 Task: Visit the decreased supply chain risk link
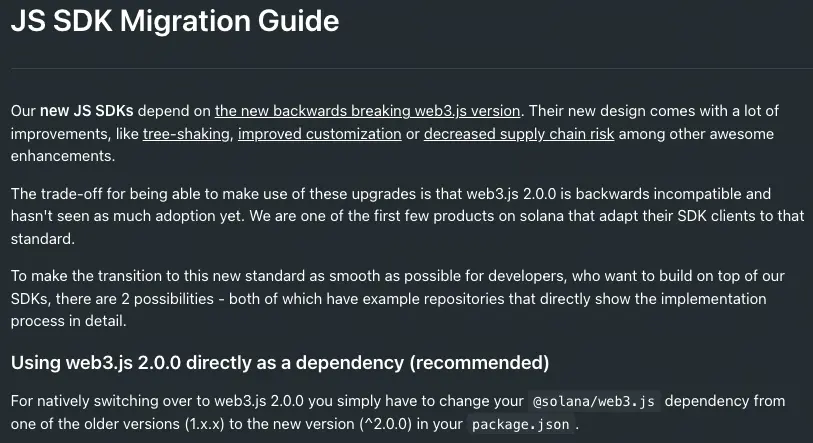pyautogui.click(x=519, y=134)
